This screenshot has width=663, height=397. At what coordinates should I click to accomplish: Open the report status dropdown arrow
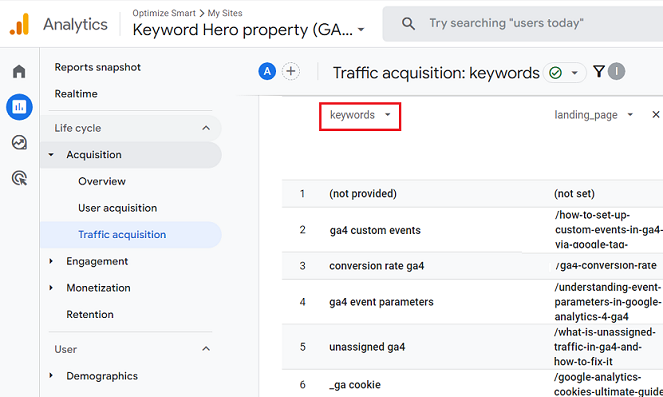click(575, 73)
